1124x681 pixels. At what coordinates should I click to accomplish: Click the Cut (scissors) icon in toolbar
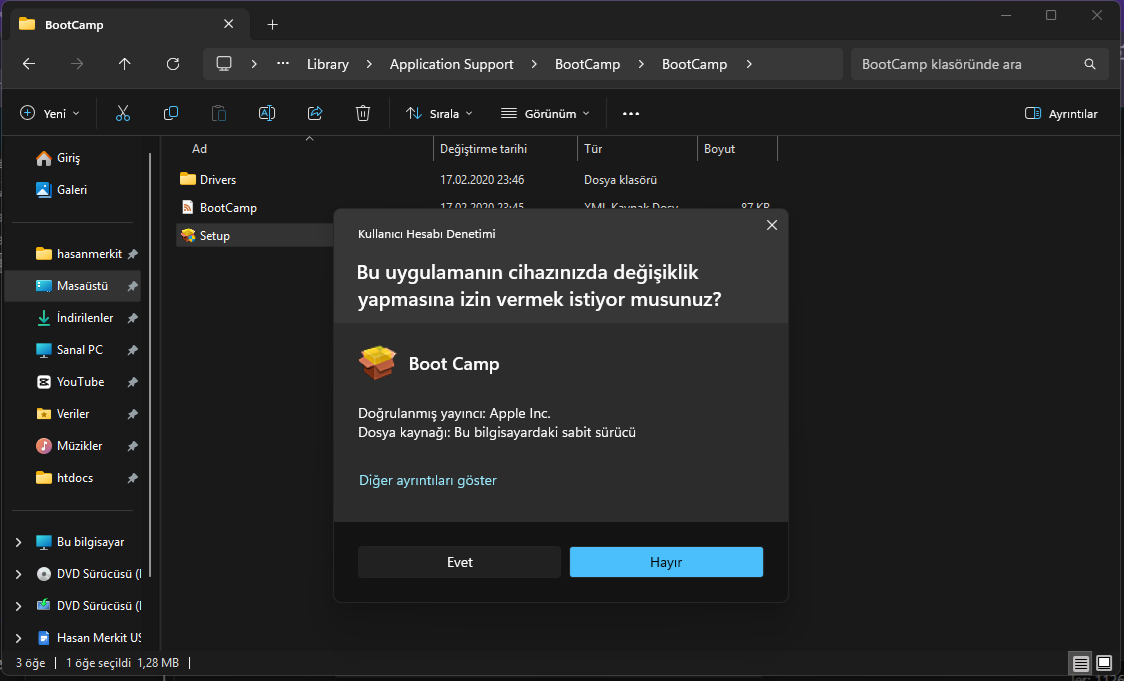[123, 113]
